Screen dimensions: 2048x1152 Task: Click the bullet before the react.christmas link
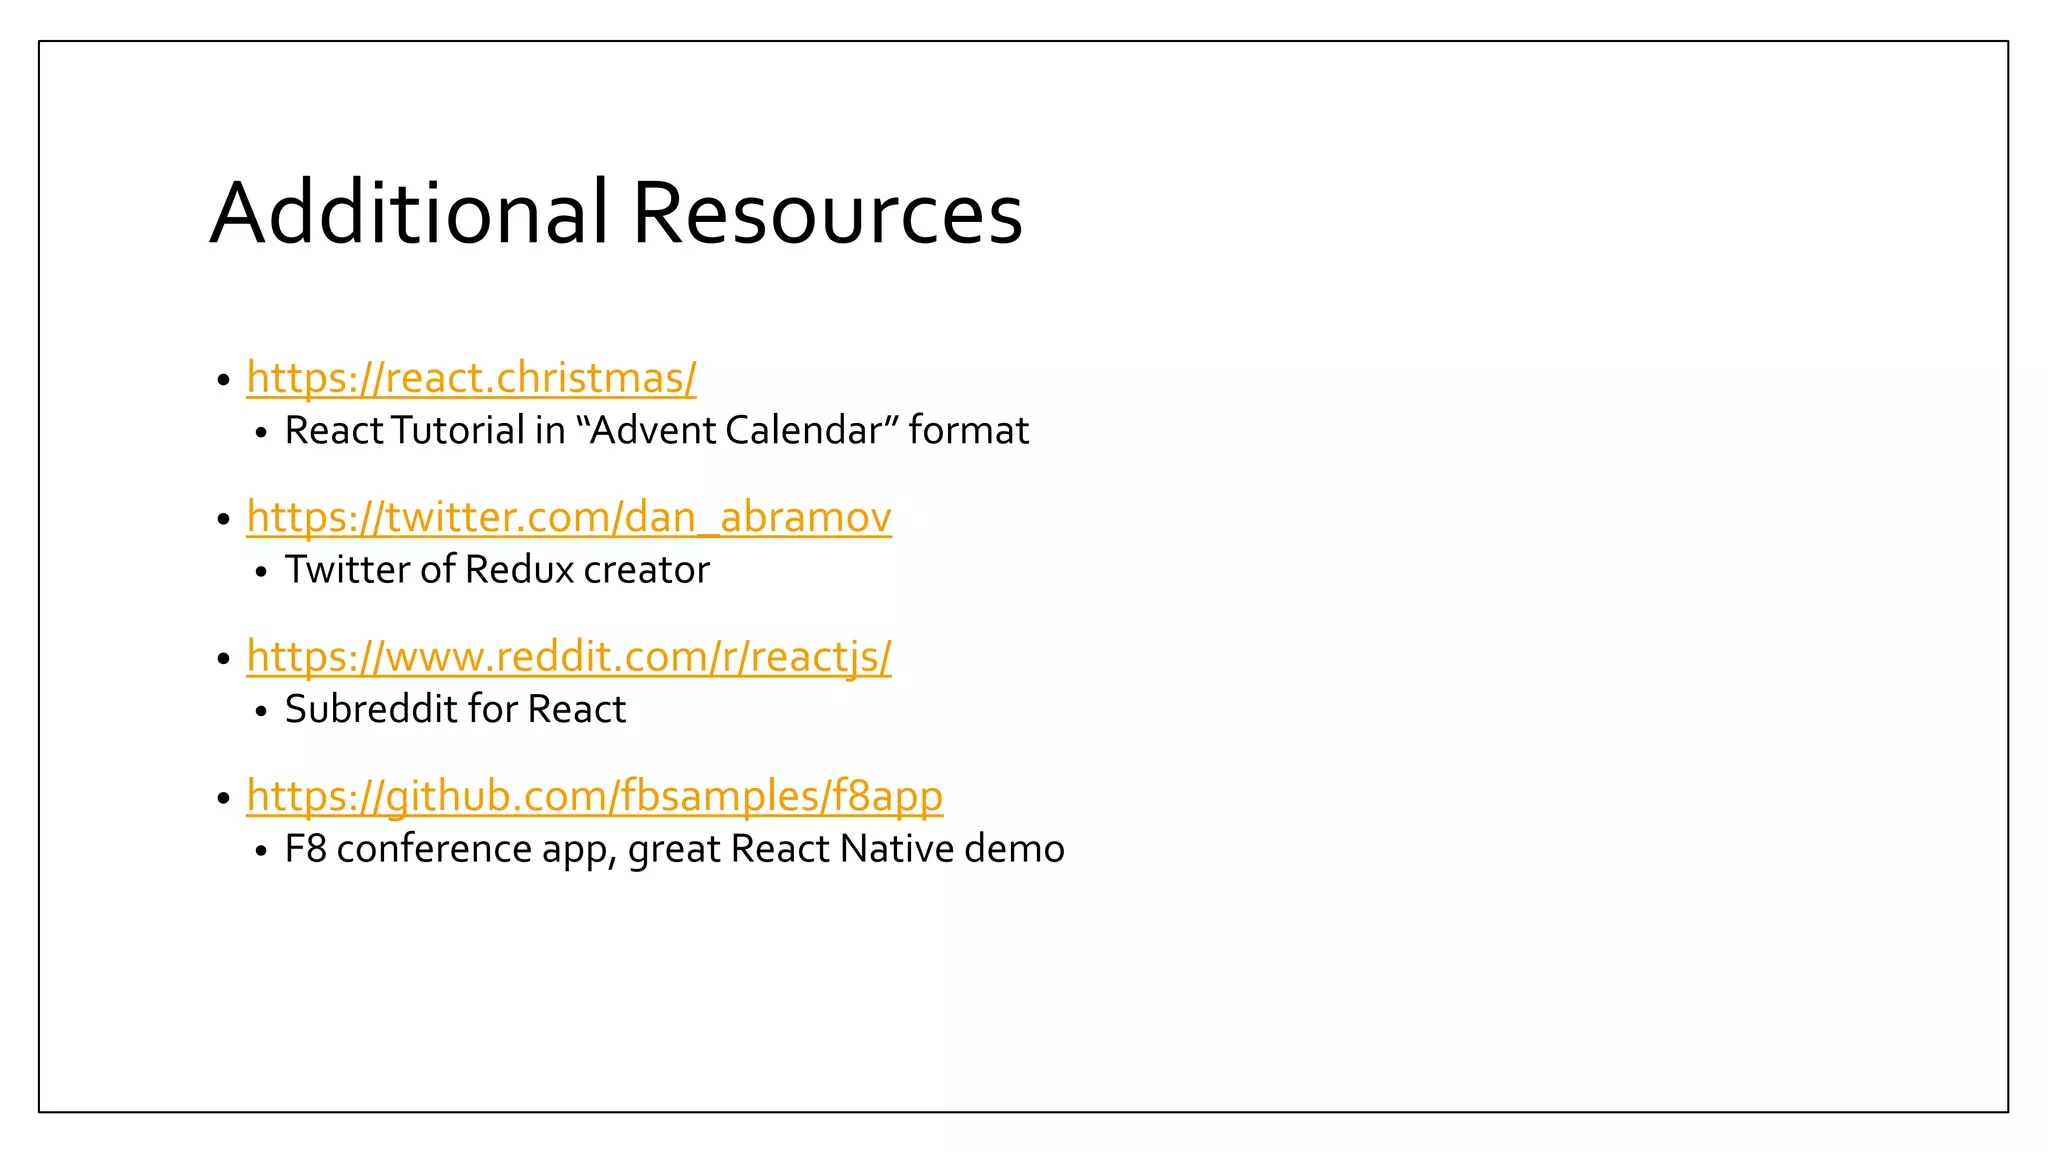coord(224,381)
